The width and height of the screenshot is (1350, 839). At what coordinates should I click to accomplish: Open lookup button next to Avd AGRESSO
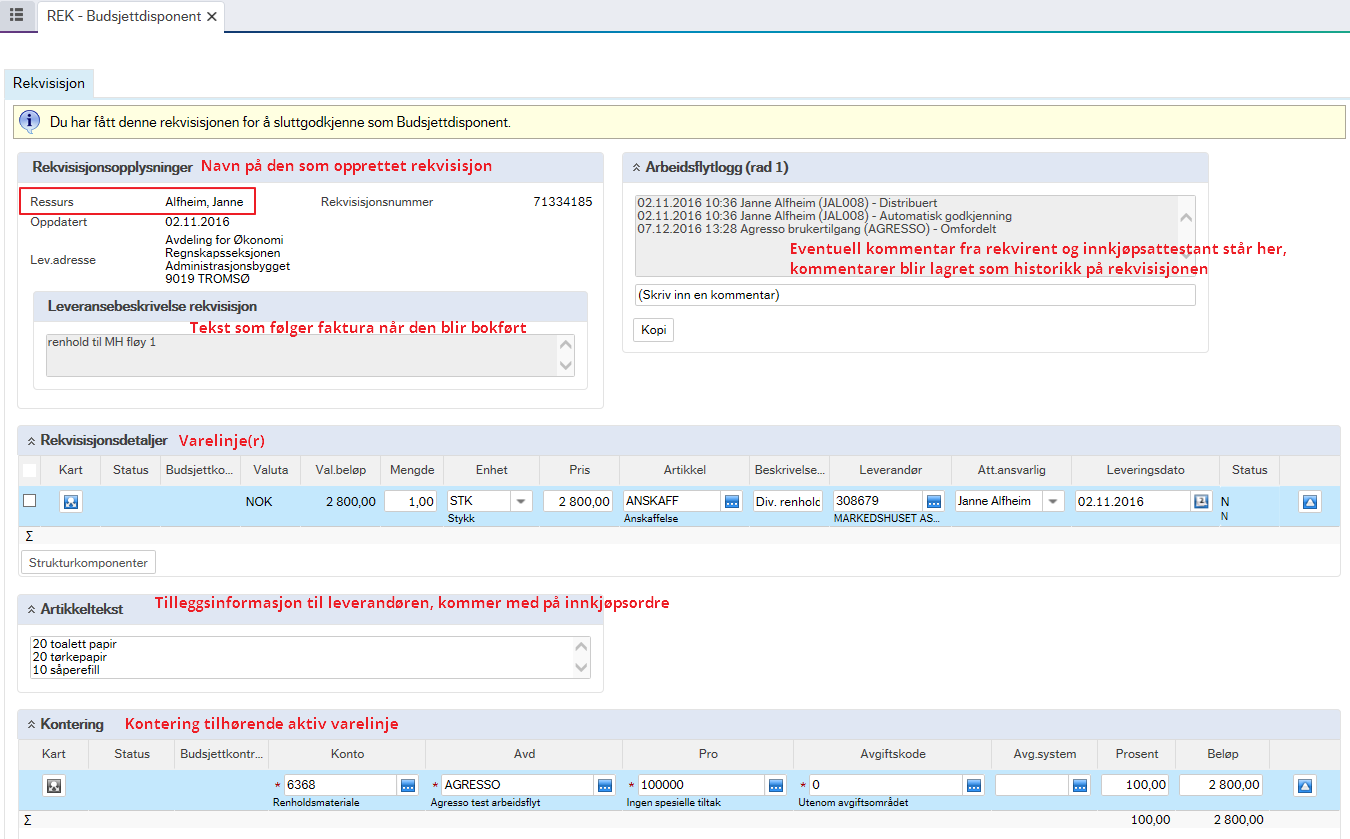[604, 785]
